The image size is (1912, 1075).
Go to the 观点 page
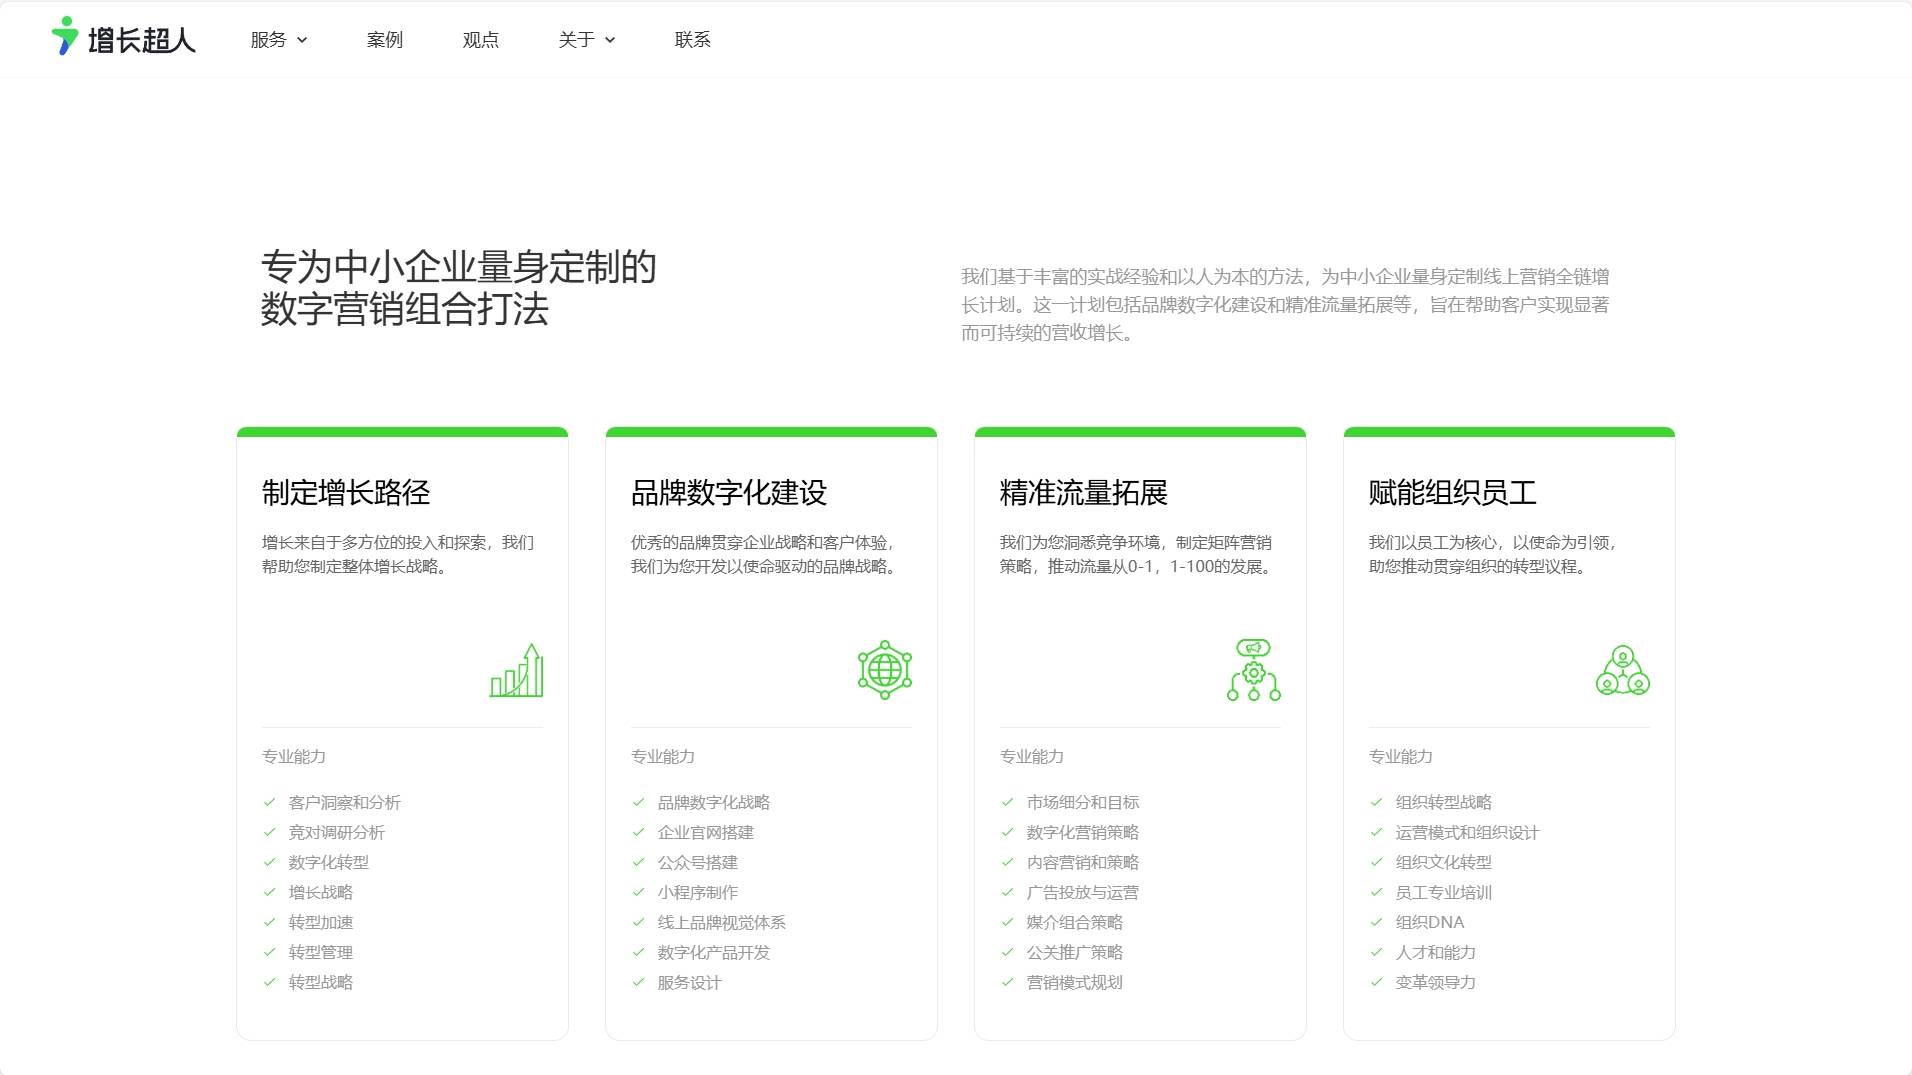point(480,40)
